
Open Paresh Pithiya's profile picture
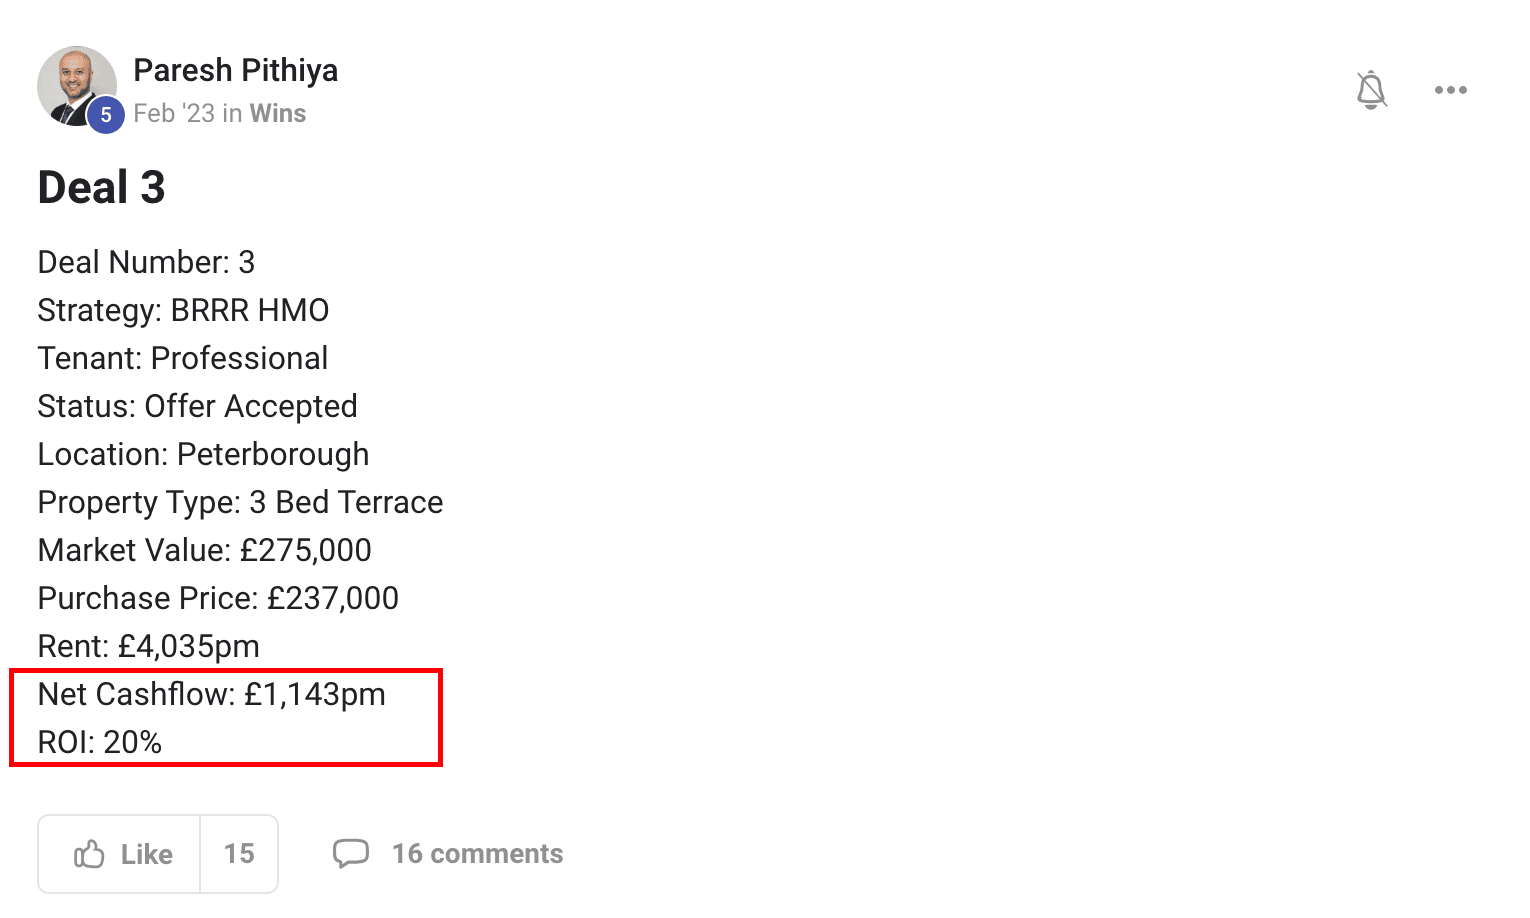pyautogui.click(x=77, y=86)
